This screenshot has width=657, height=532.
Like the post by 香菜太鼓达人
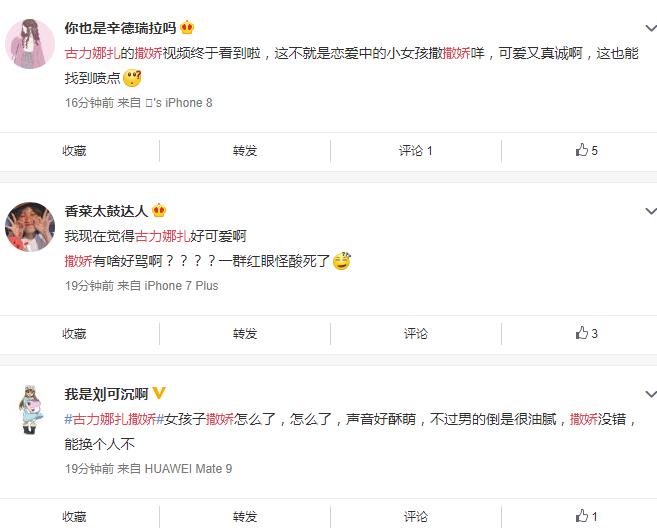(x=586, y=333)
